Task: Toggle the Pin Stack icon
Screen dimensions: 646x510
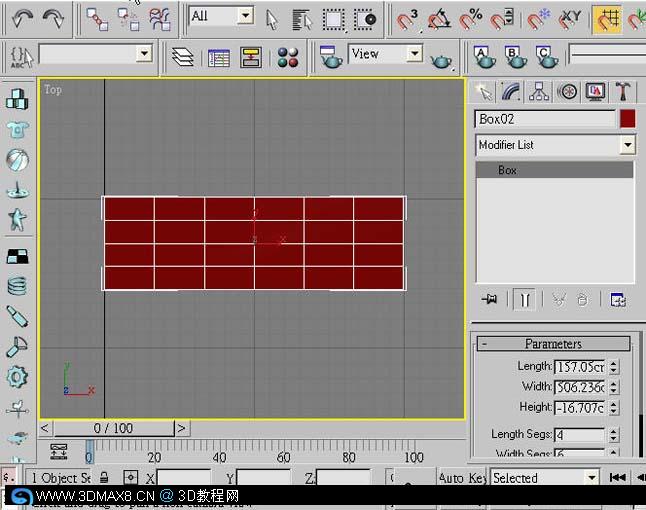Action: click(489, 299)
